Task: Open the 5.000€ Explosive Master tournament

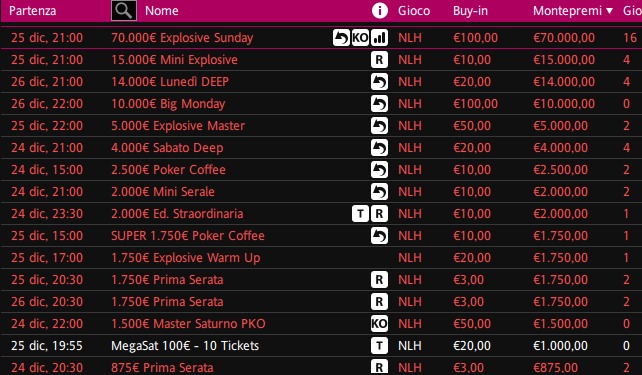Action: point(178,126)
